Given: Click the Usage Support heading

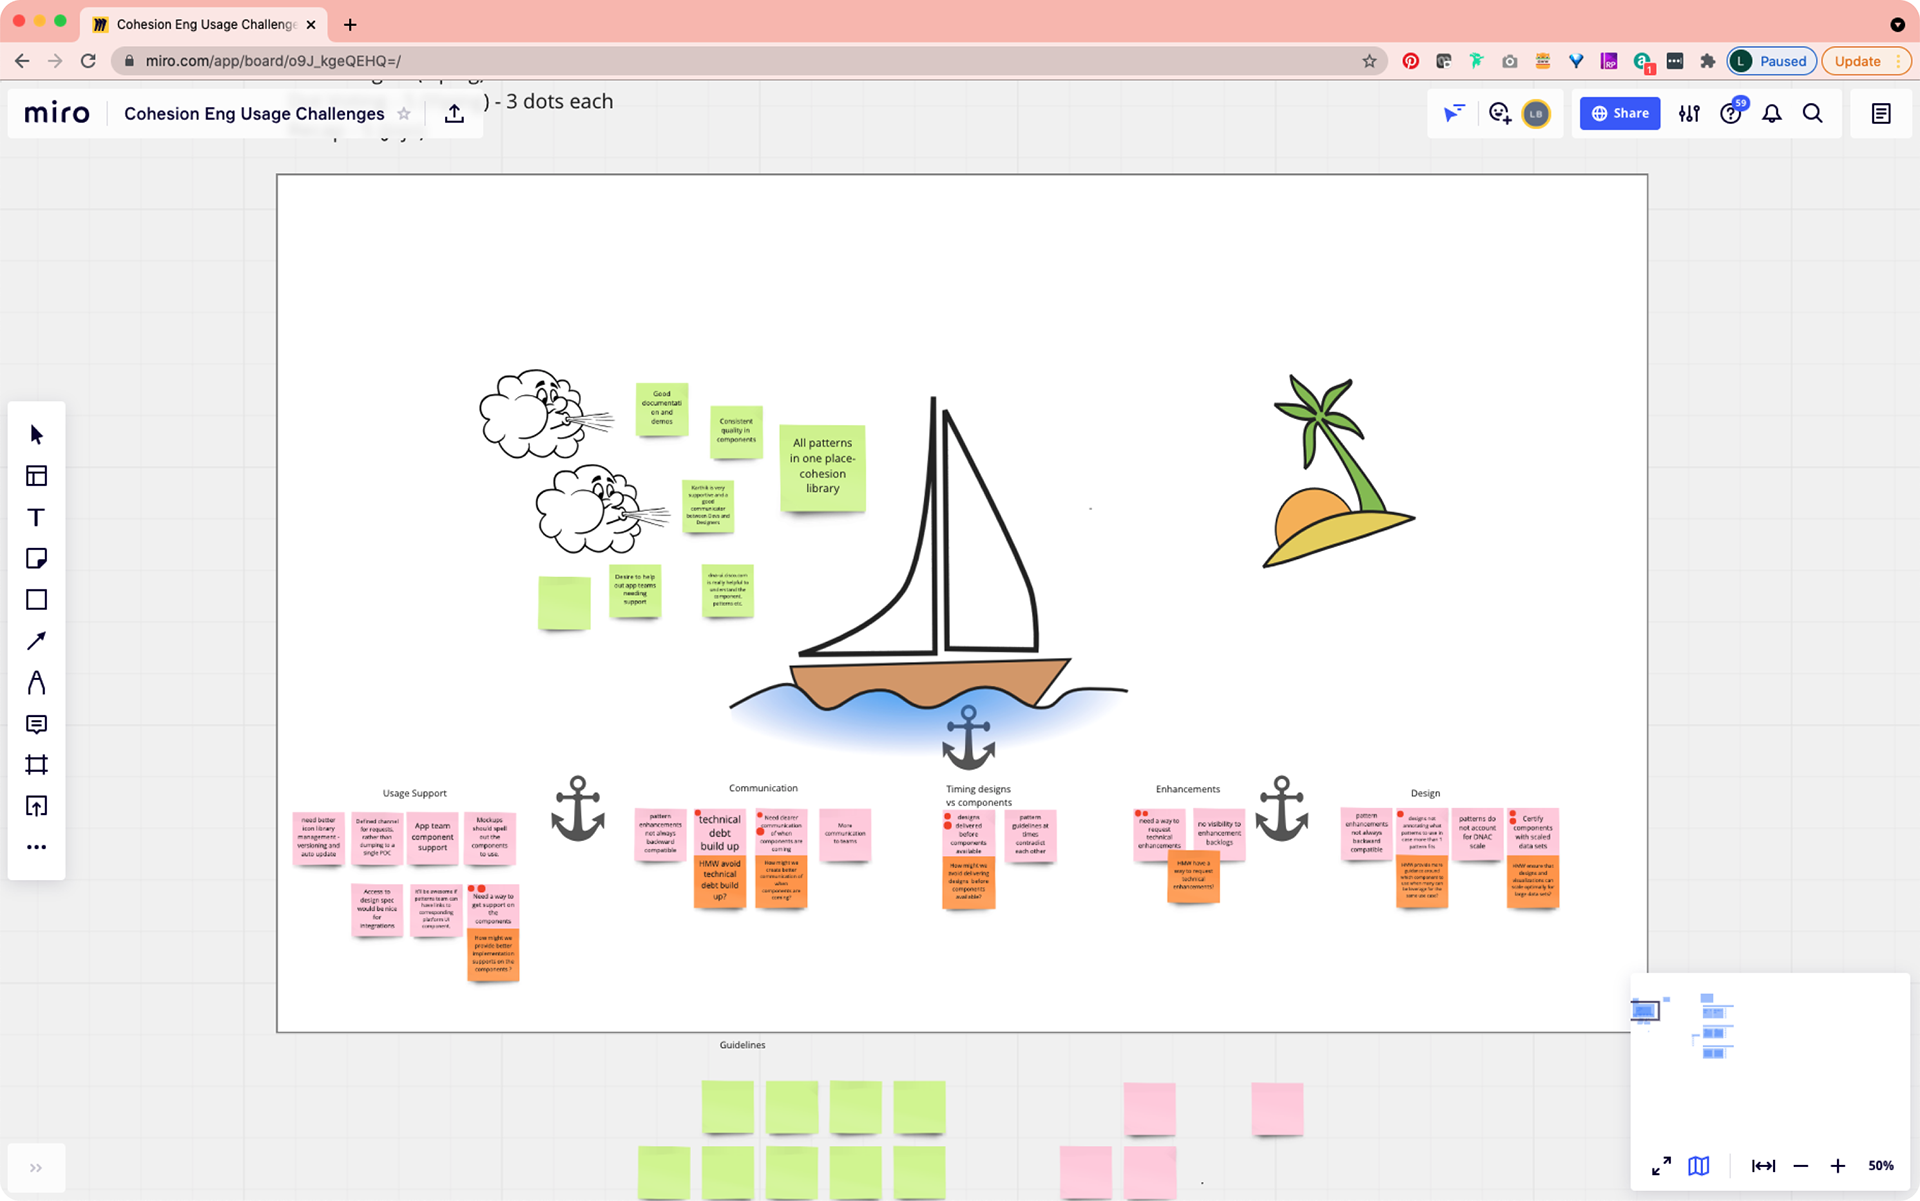Looking at the screenshot, I should point(414,793).
